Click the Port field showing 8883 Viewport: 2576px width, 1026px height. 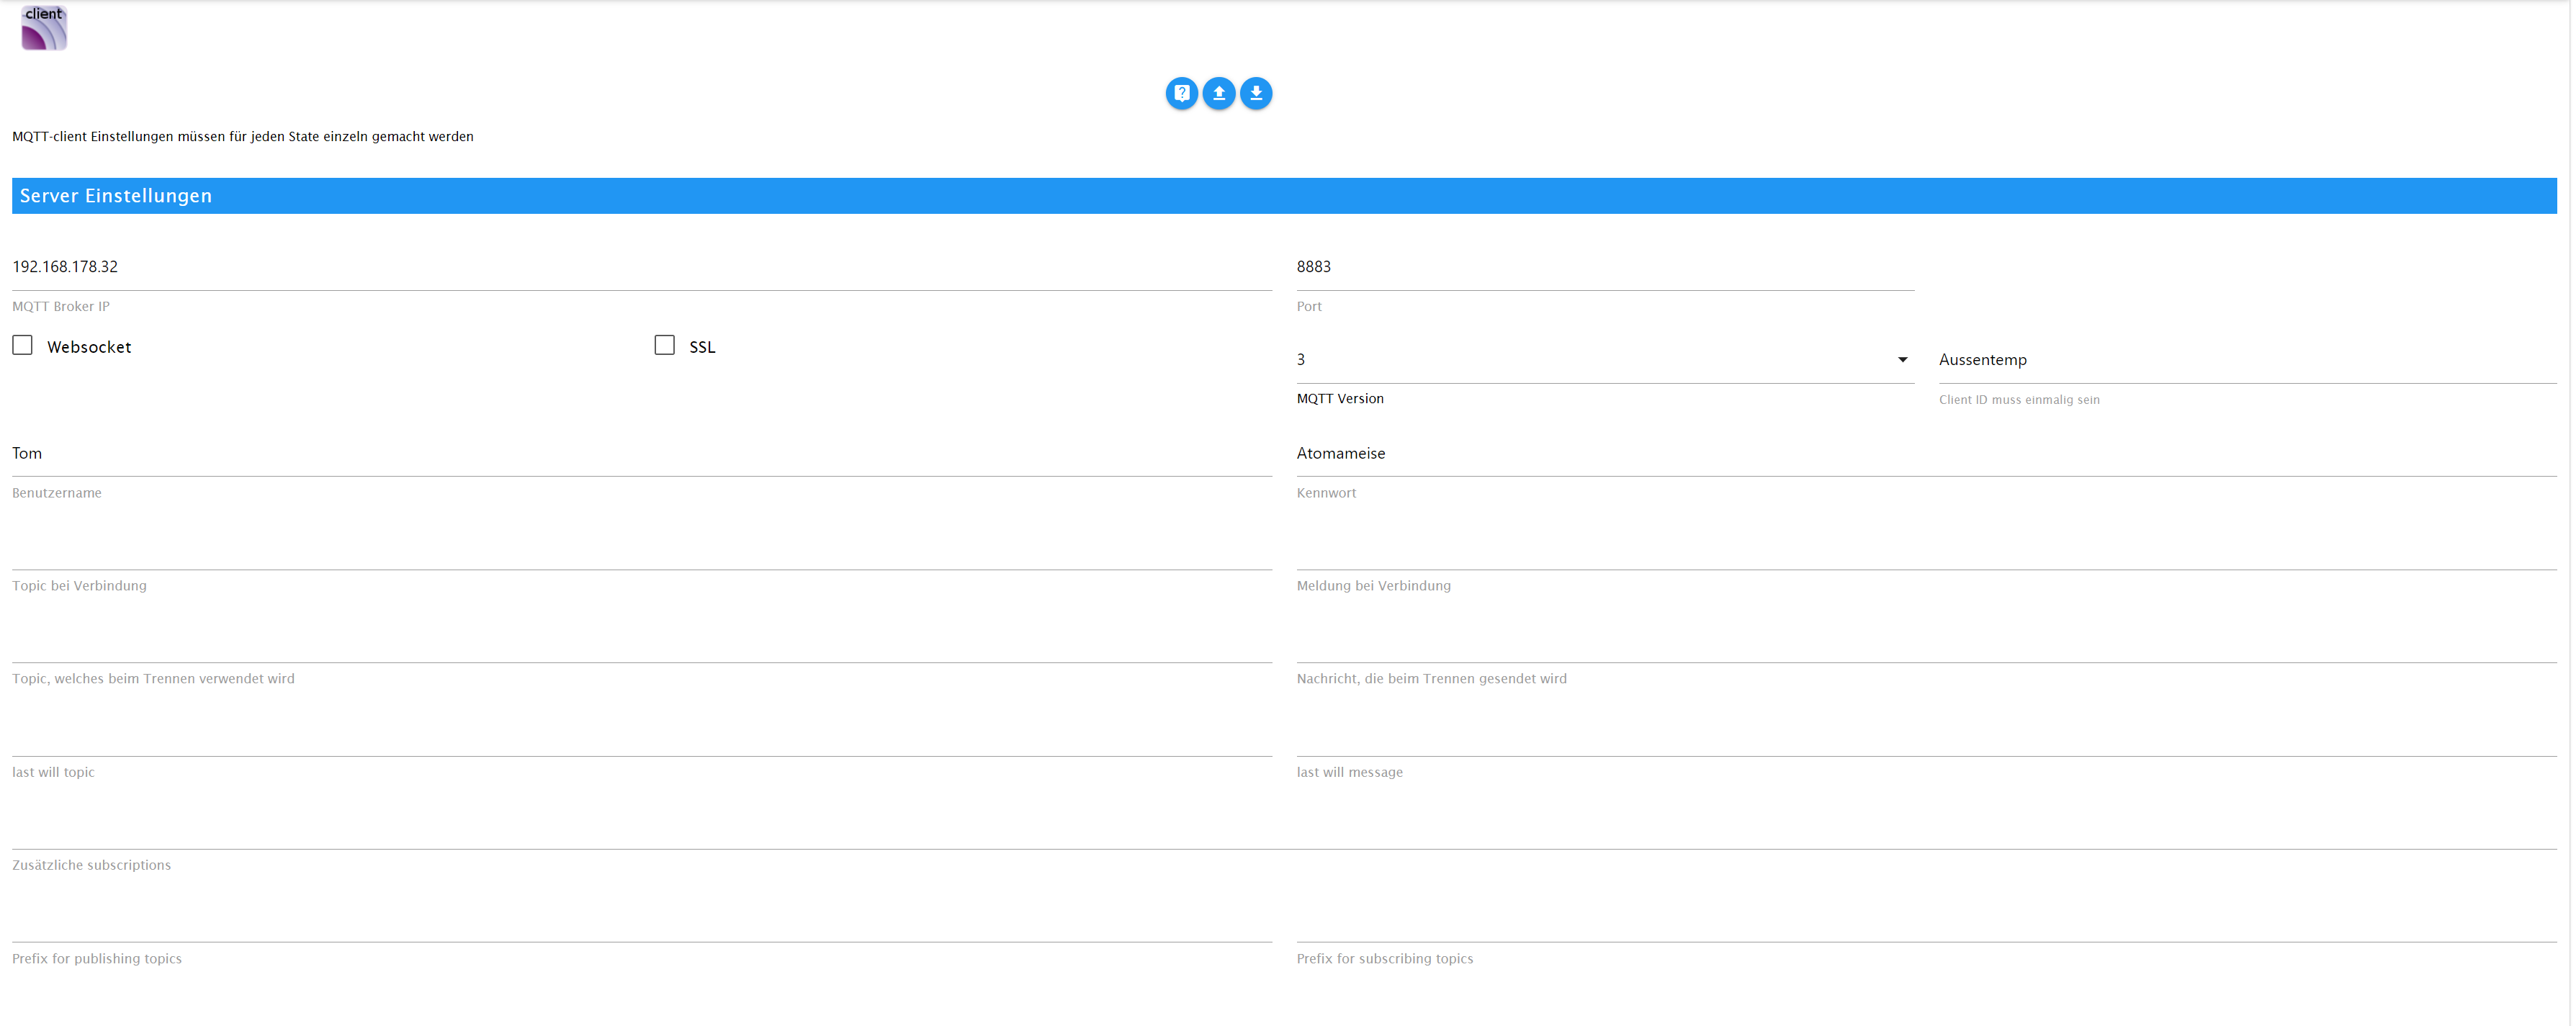point(1605,268)
